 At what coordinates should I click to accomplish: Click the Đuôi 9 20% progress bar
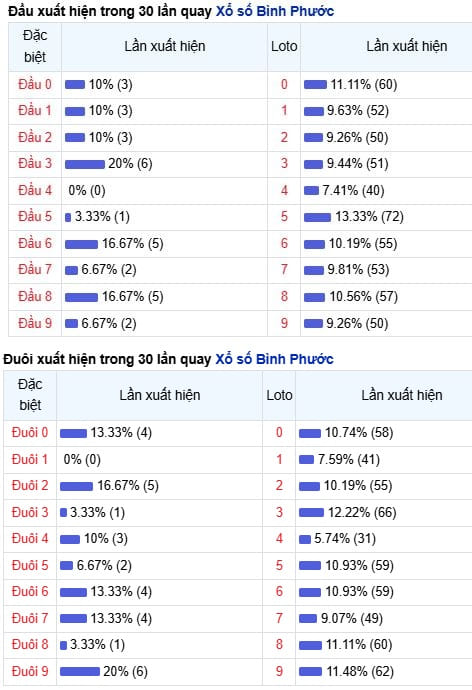80,672
